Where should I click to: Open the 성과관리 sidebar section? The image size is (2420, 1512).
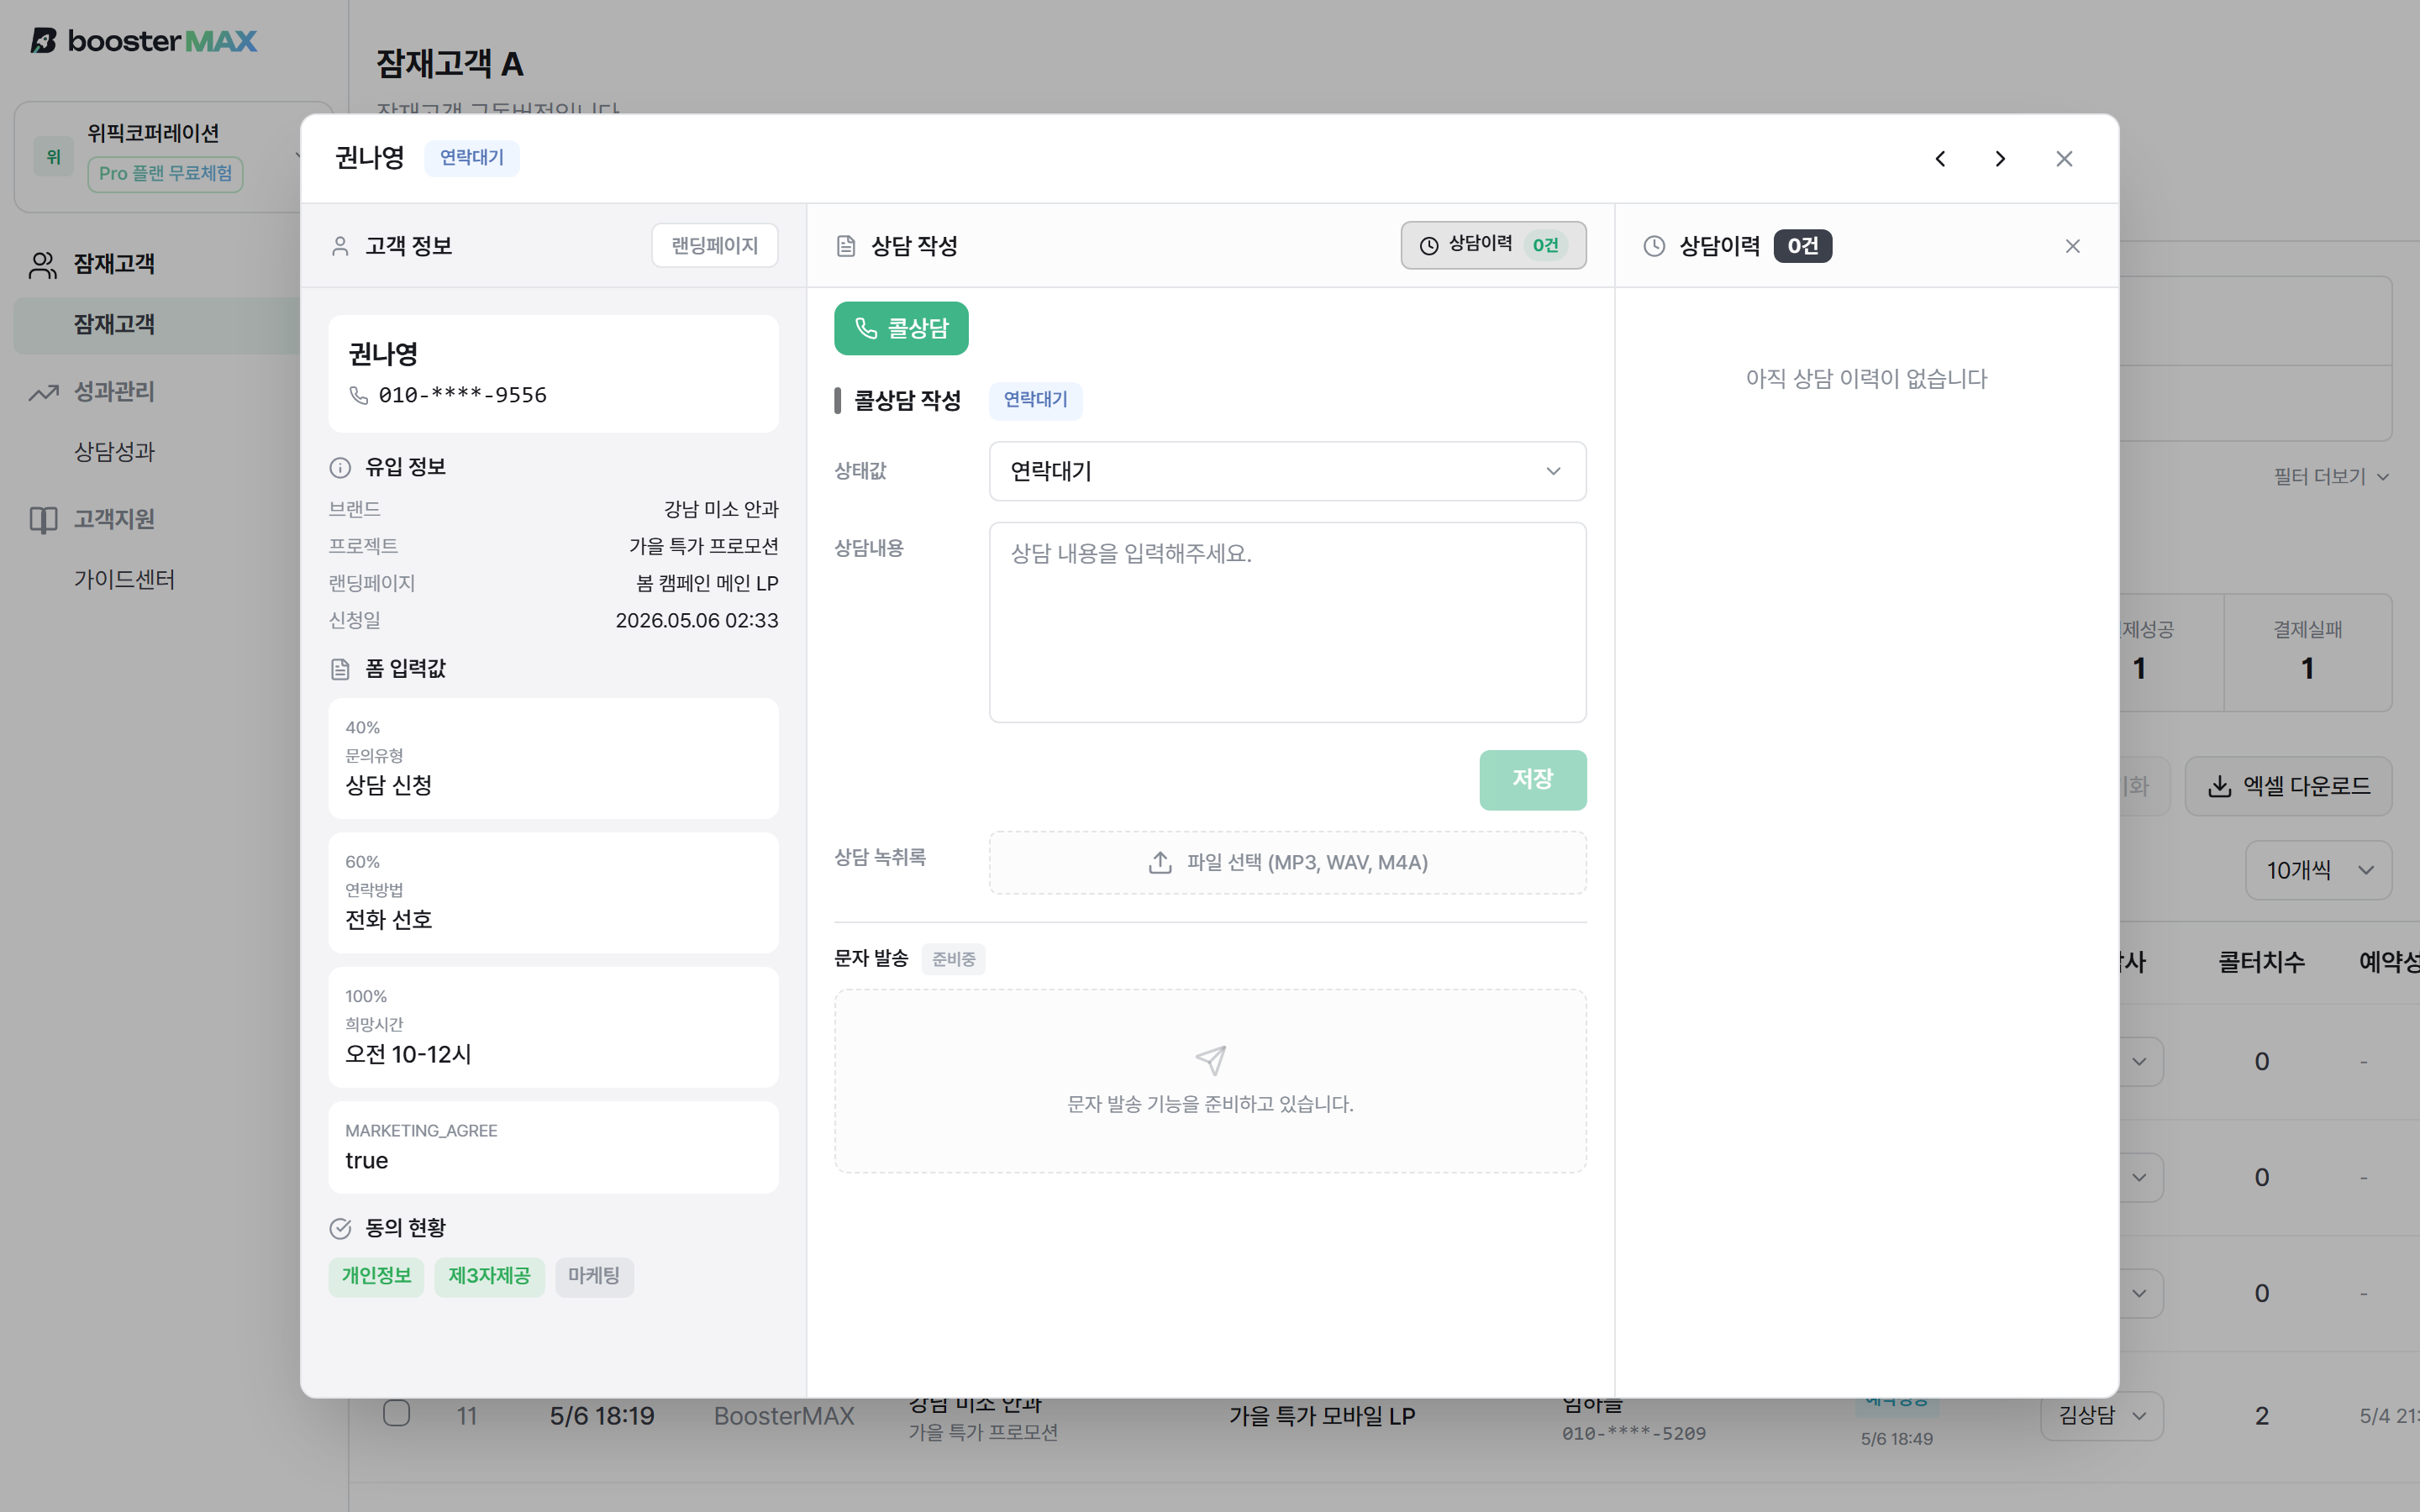click(x=114, y=392)
